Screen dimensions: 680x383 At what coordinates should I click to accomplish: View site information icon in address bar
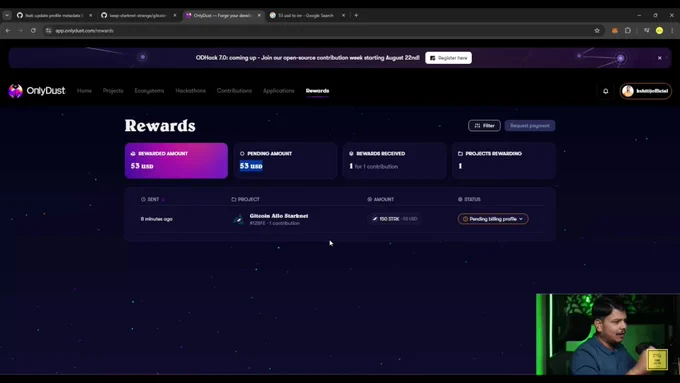tap(49, 30)
